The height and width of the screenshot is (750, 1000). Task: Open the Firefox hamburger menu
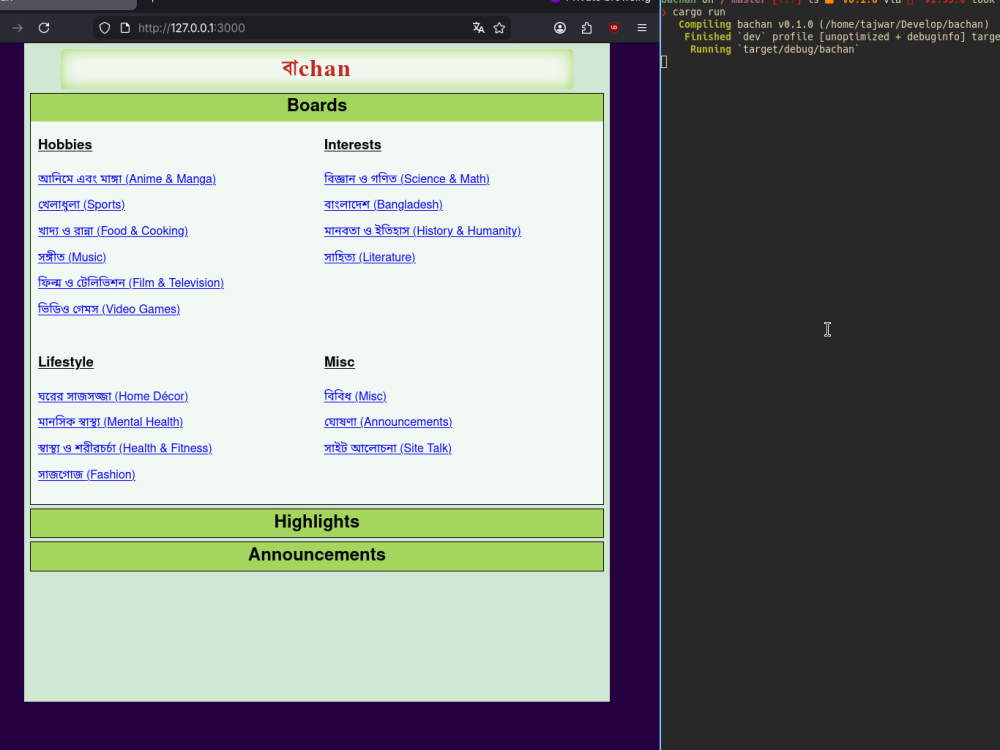coord(642,28)
